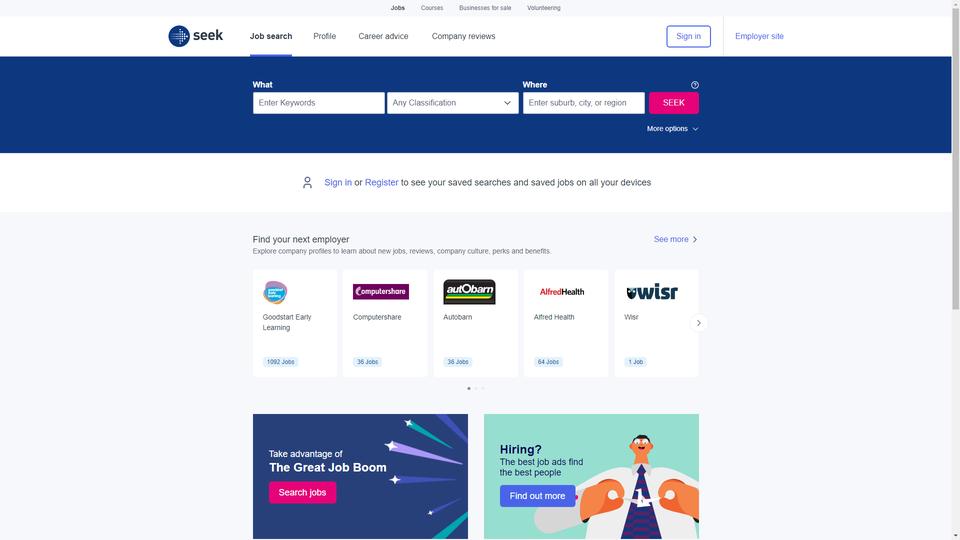Screen dimensions: 960x540
Task: Click See more employers chevron link
Action: click(x=675, y=239)
